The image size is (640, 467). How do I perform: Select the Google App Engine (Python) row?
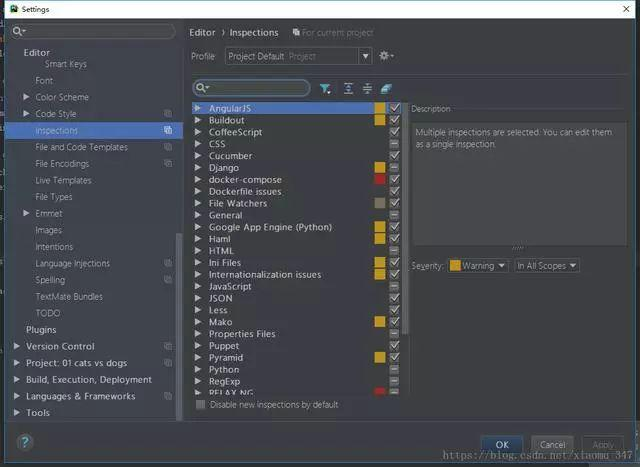point(297,227)
